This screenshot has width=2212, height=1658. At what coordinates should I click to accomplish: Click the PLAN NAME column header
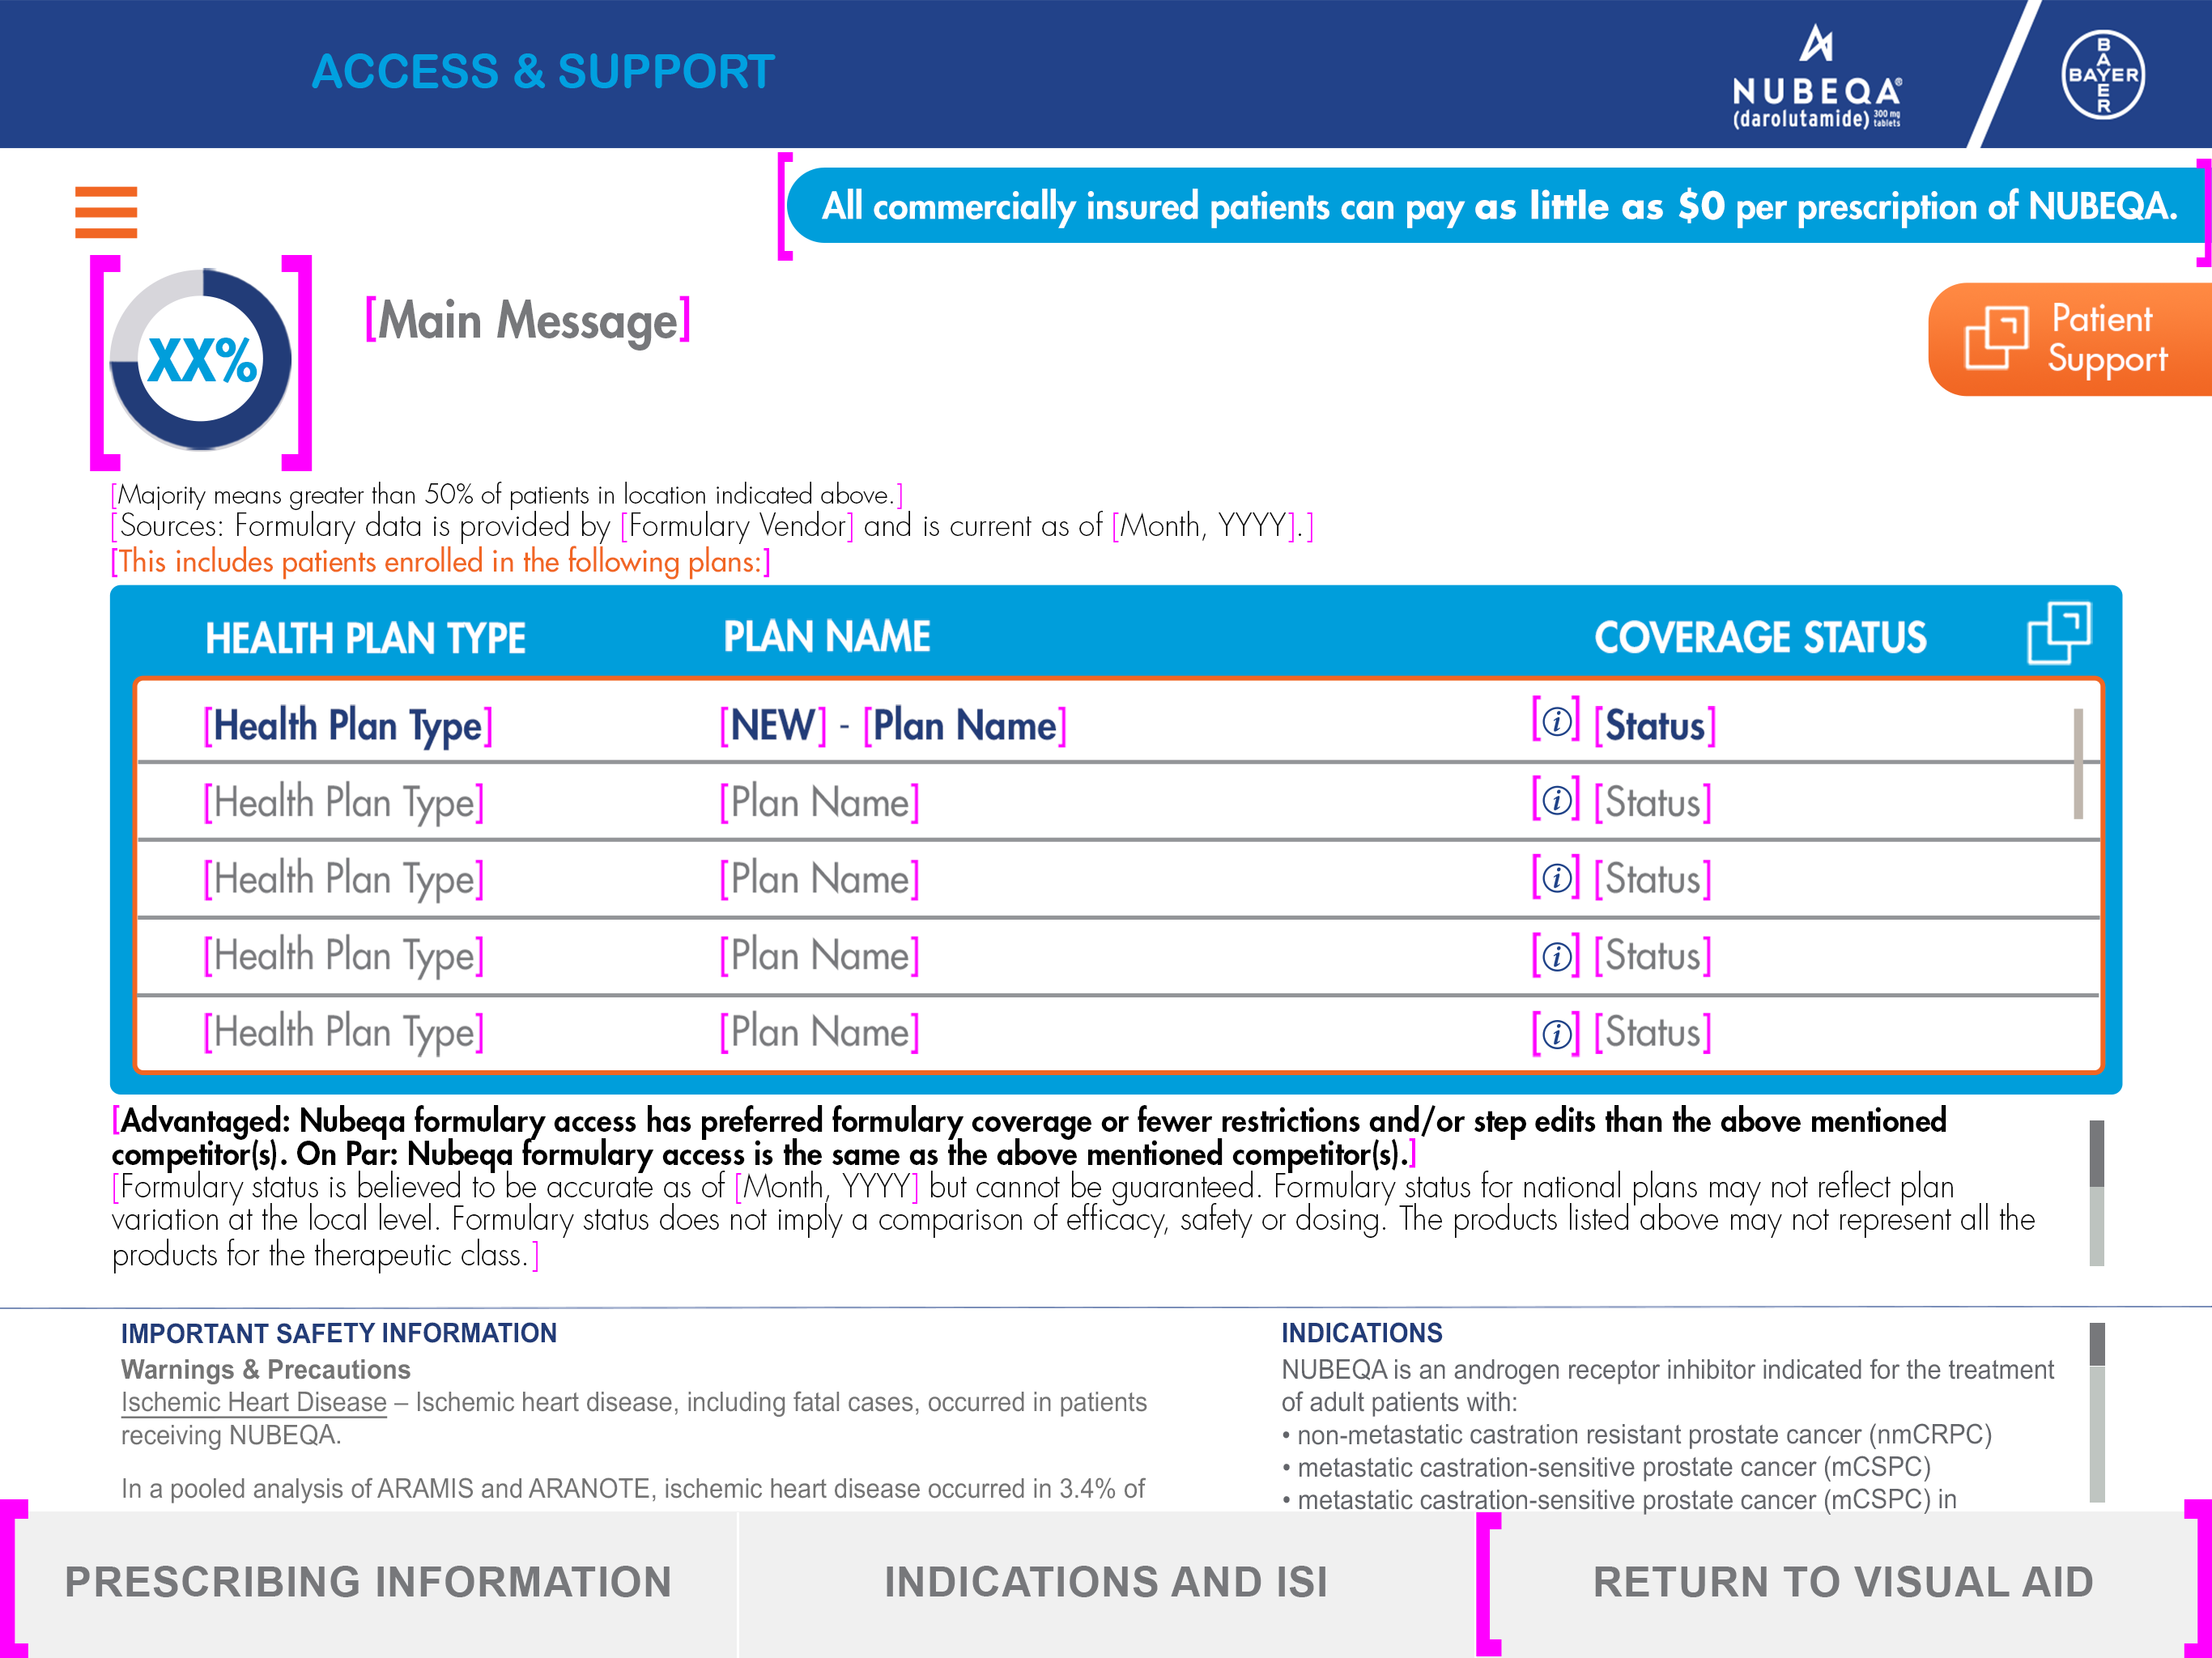(x=827, y=637)
